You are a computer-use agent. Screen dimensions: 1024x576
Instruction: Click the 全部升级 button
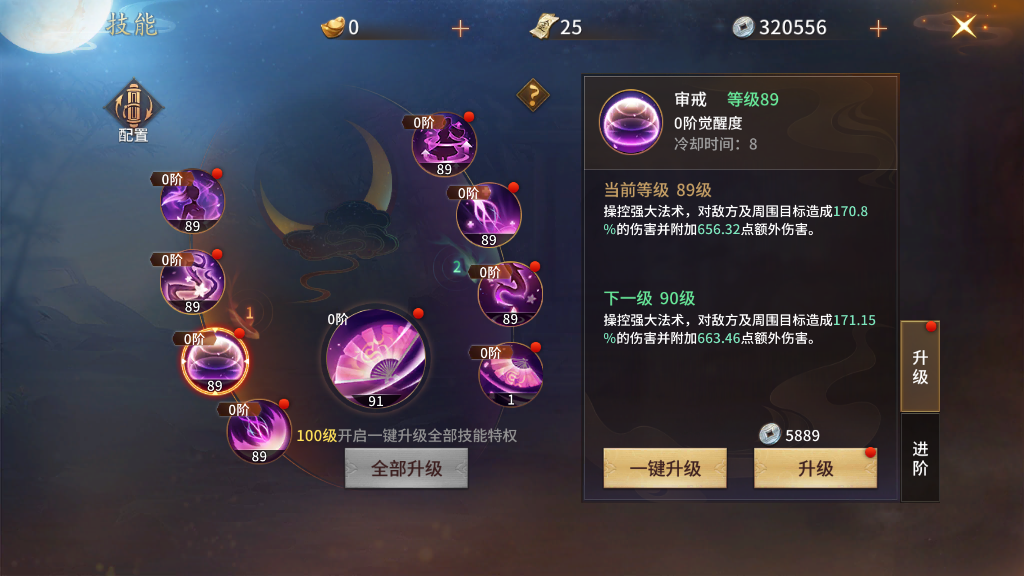(x=406, y=468)
